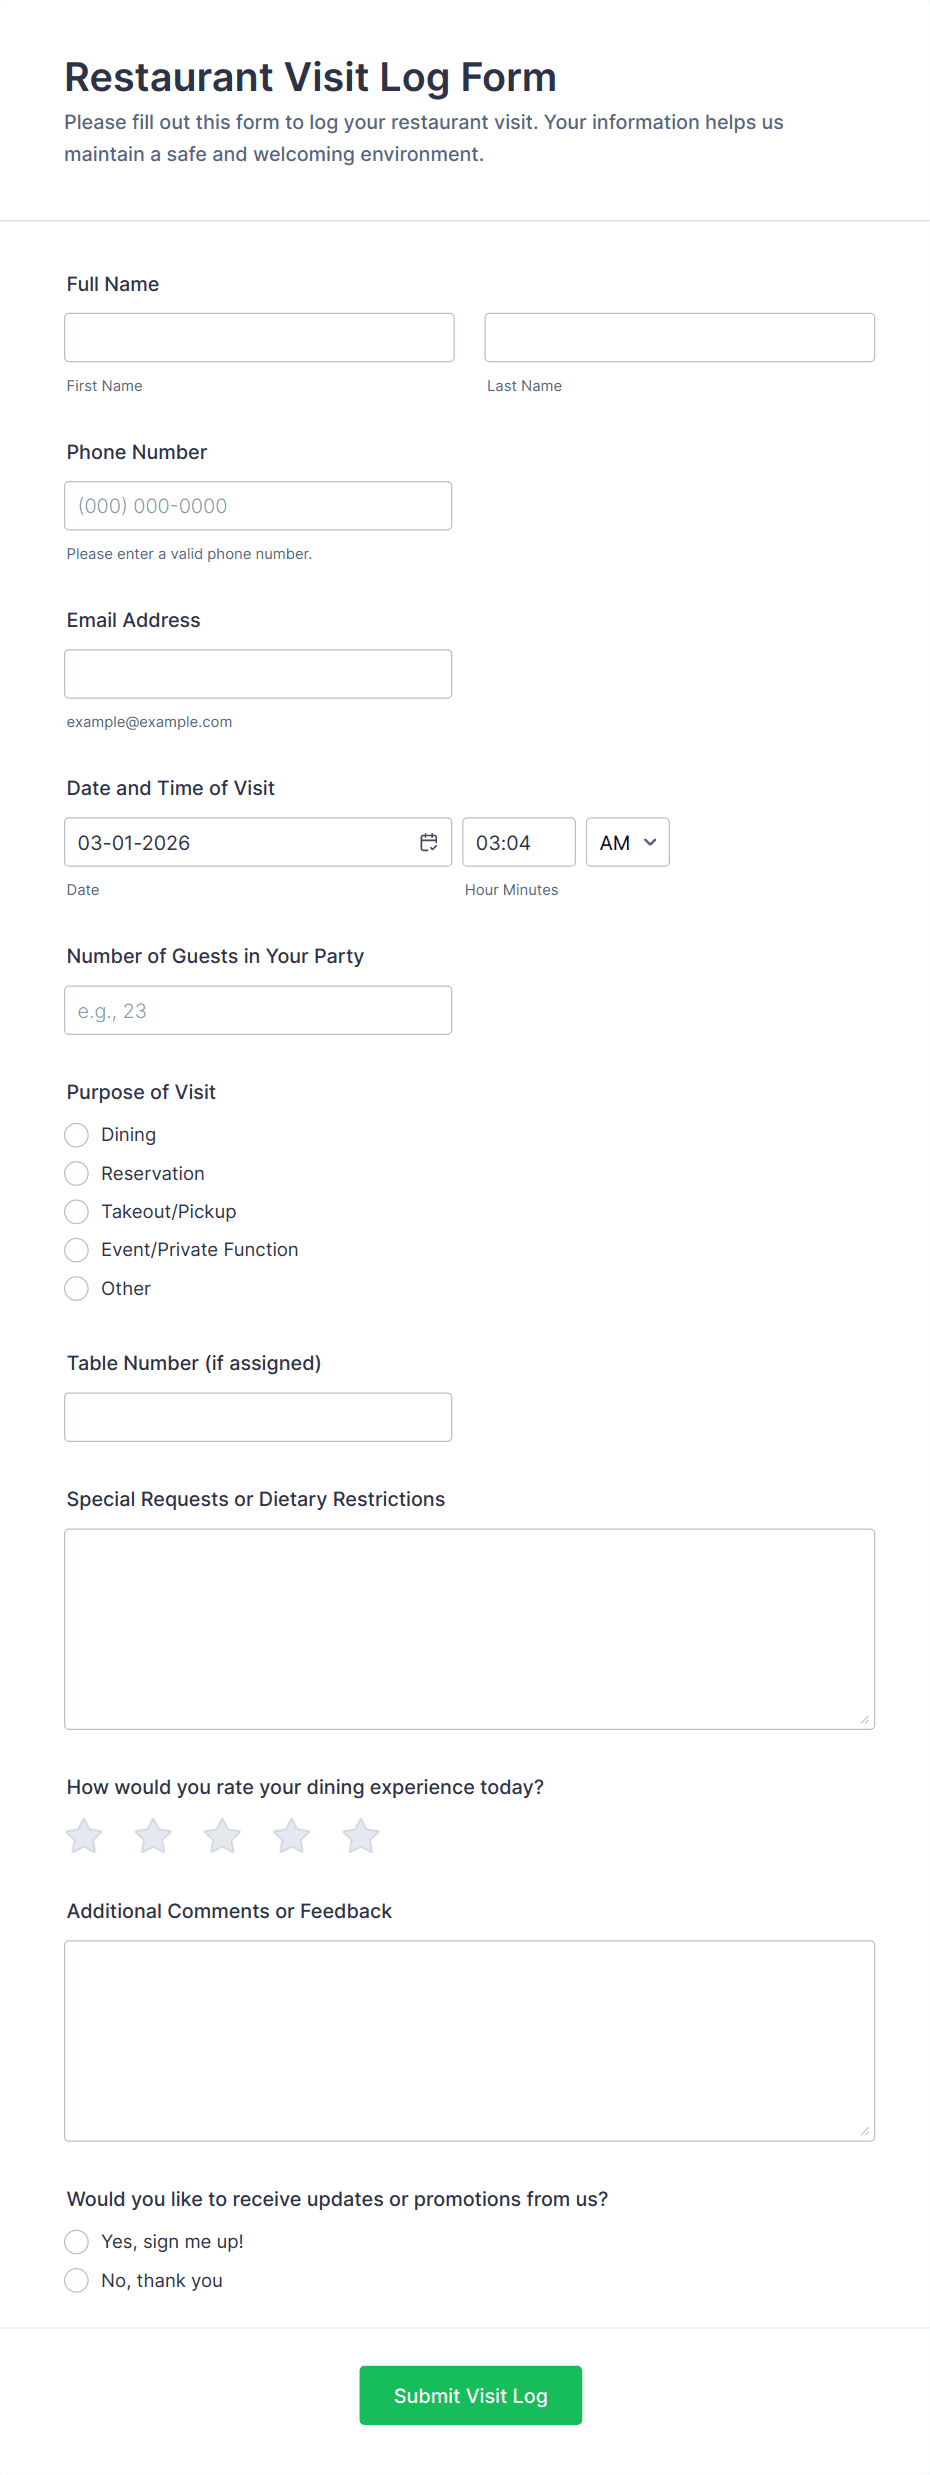Viewport: 930px width, 2475px height.
Task: Click the Hour Minutes time field
Action: (x=518, y=842)
